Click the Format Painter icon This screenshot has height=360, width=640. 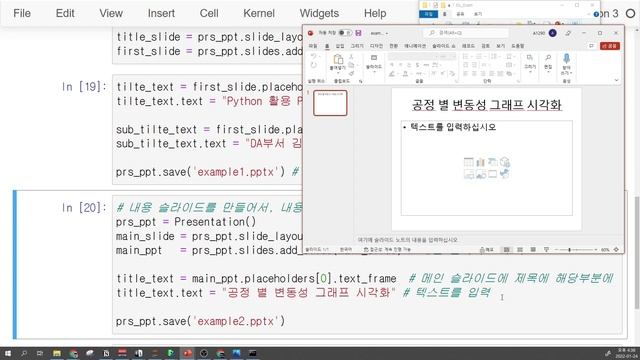tap(351, 74)
